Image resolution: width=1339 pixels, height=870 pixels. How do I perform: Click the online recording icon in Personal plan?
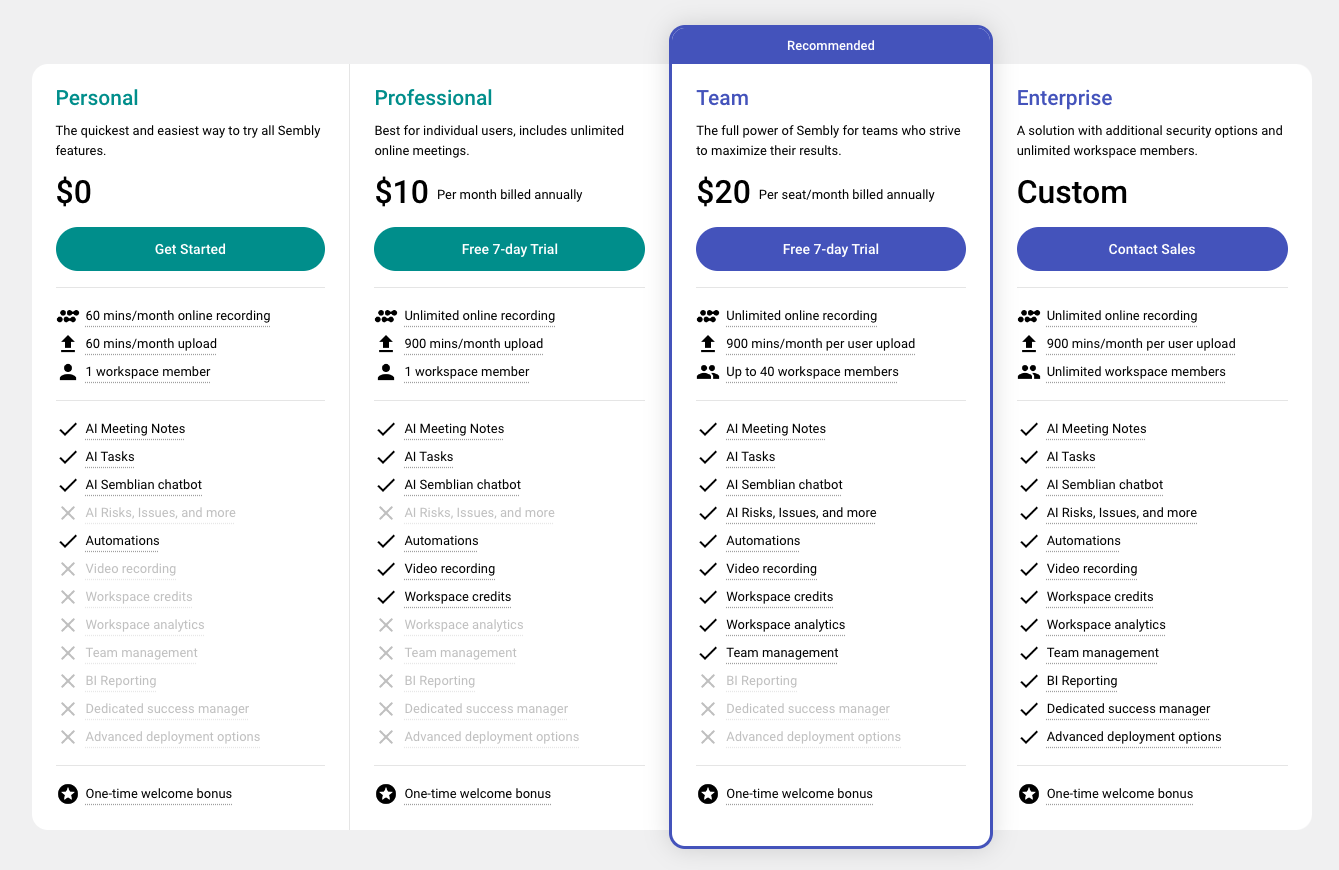tap(68, 316)
